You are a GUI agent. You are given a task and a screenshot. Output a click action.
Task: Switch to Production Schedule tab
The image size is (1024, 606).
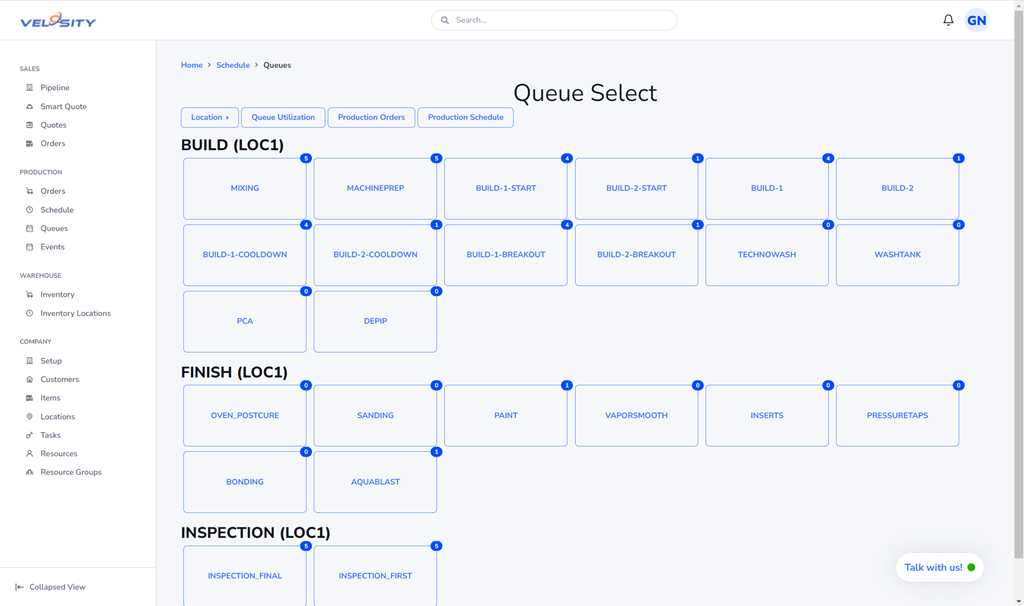(x=465, y=118)
